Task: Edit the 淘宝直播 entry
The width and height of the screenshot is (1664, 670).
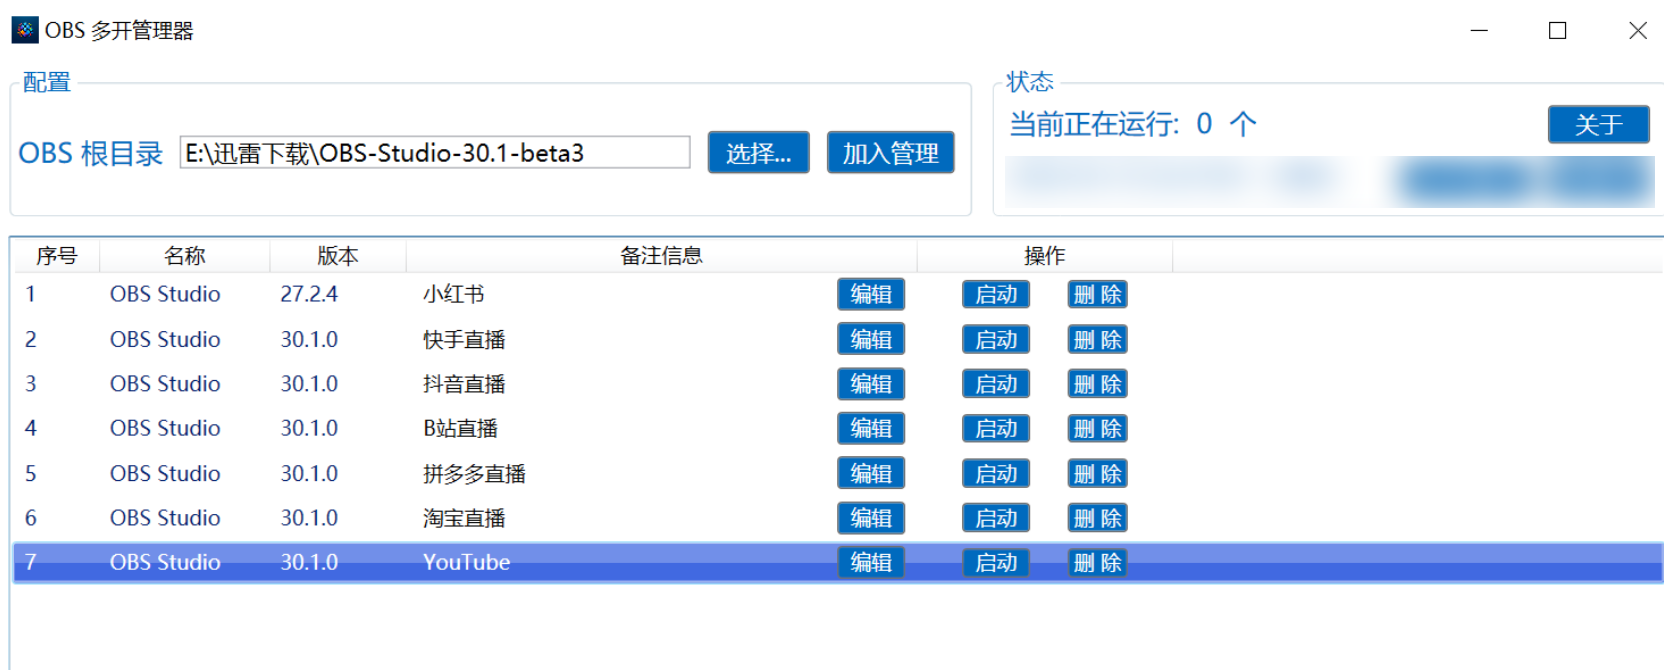Action: (x=871, y=518)
